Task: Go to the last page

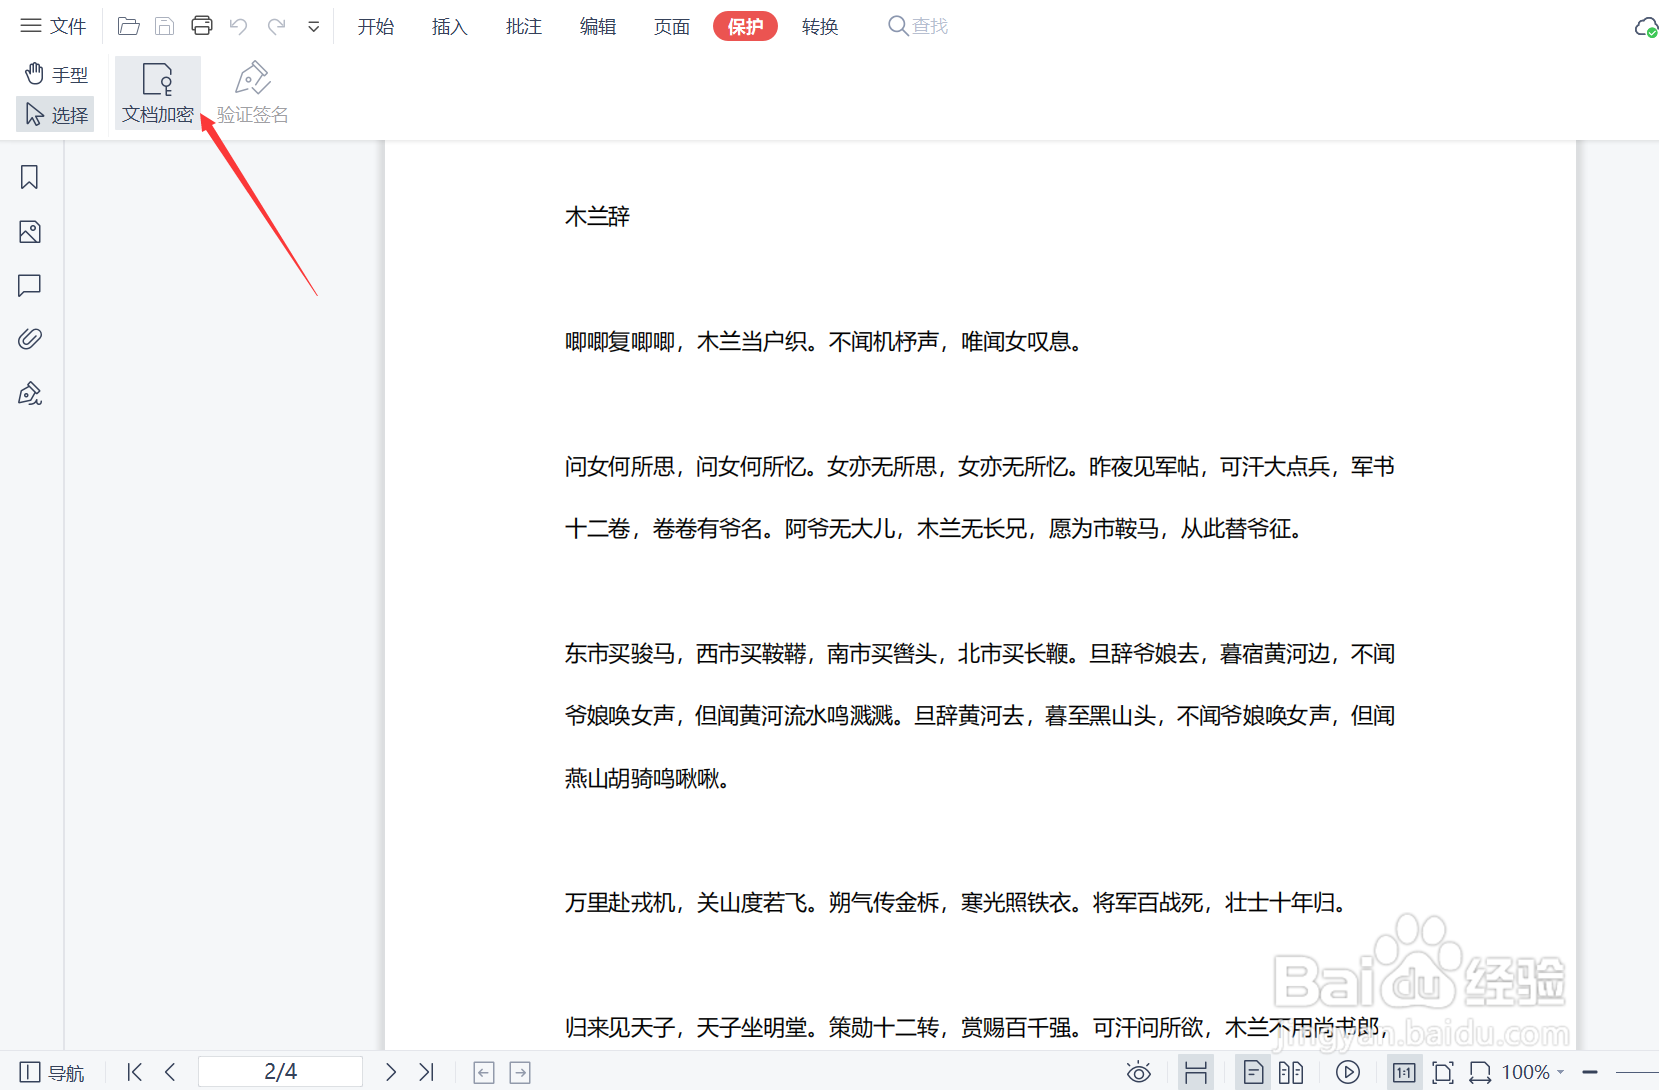Action: click(x=427, y=1072)
